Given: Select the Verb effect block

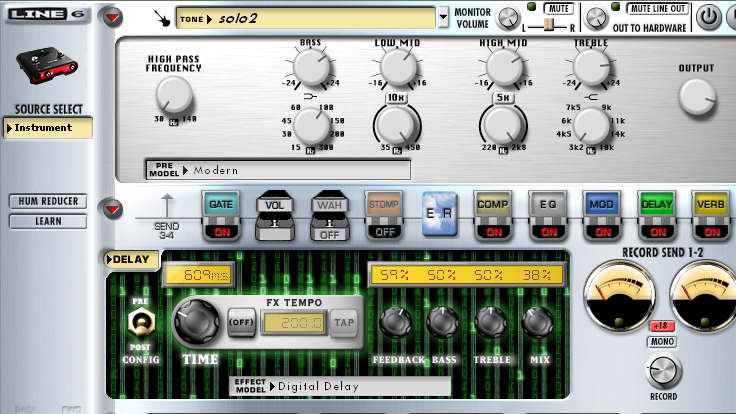Looking at the screenshot, I should 711,204.
